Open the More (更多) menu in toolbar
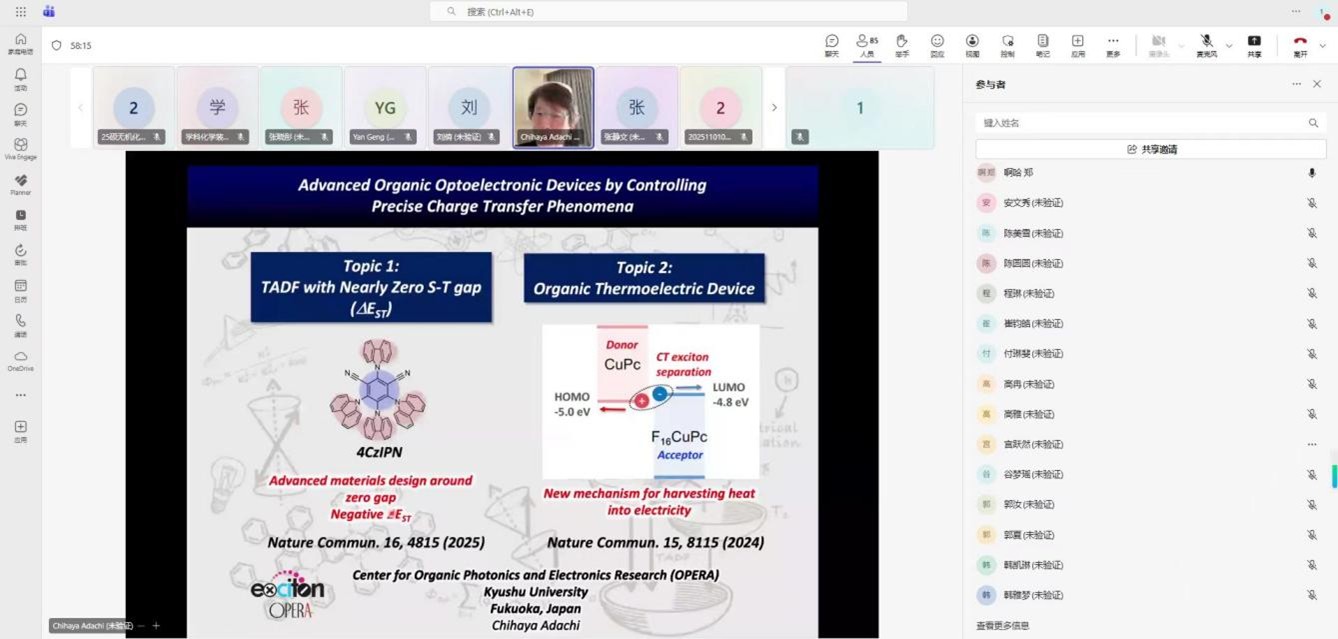1338x639 pixels. coord(1113,45)
